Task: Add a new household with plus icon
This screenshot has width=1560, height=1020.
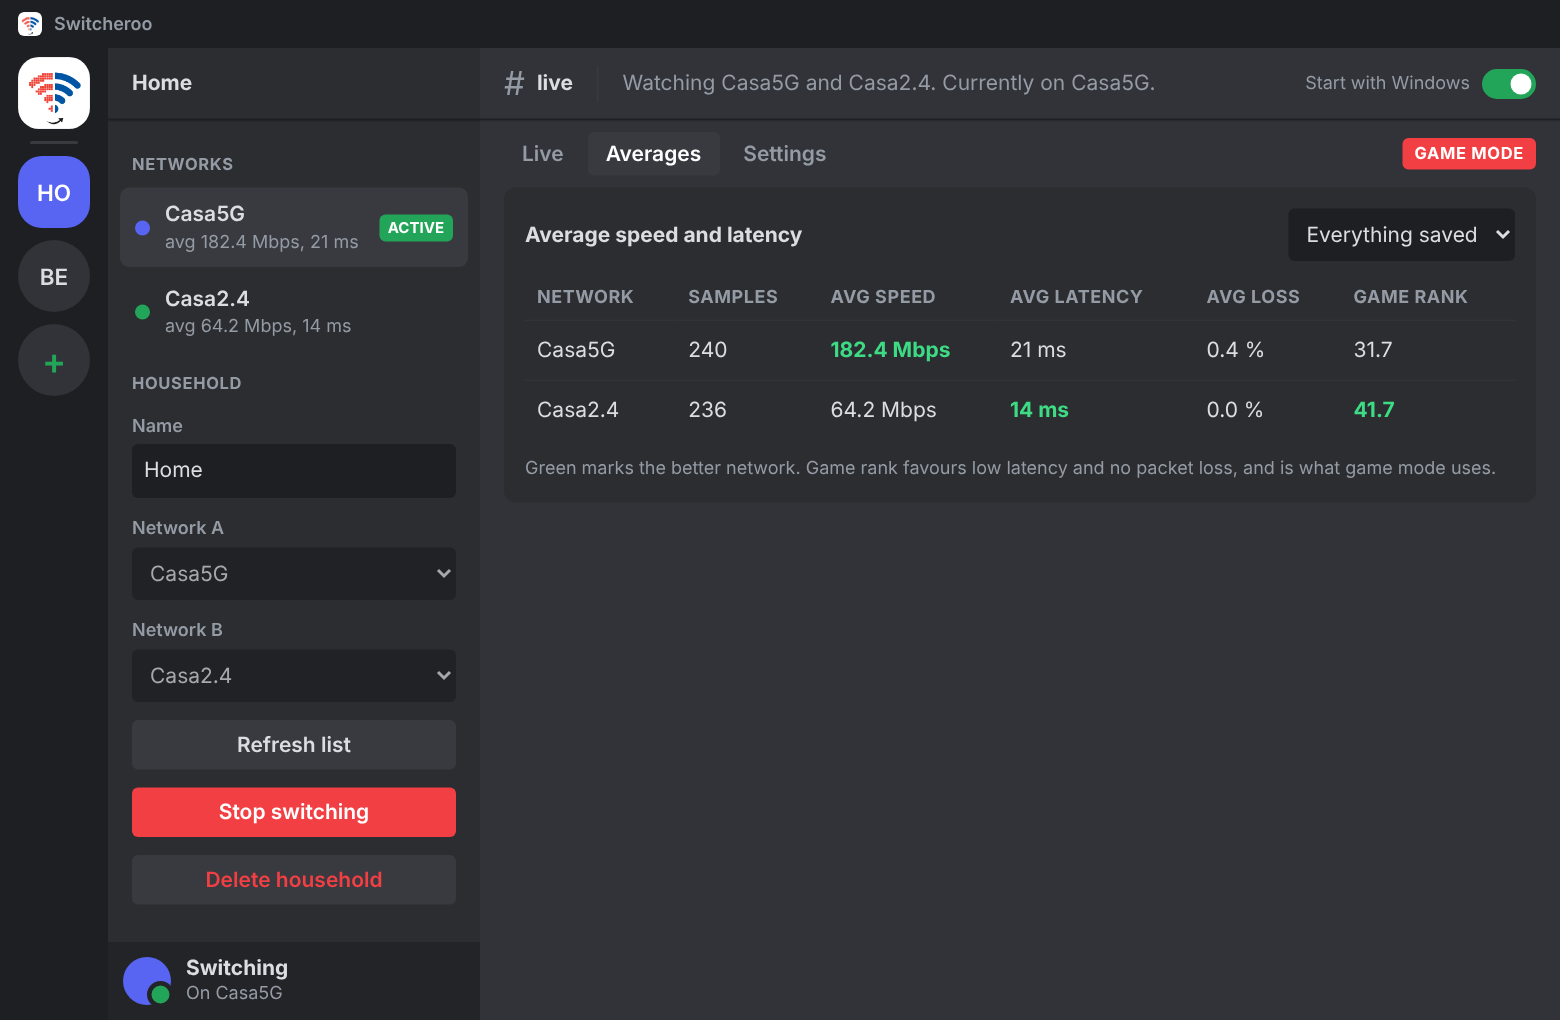Action: 54,360
